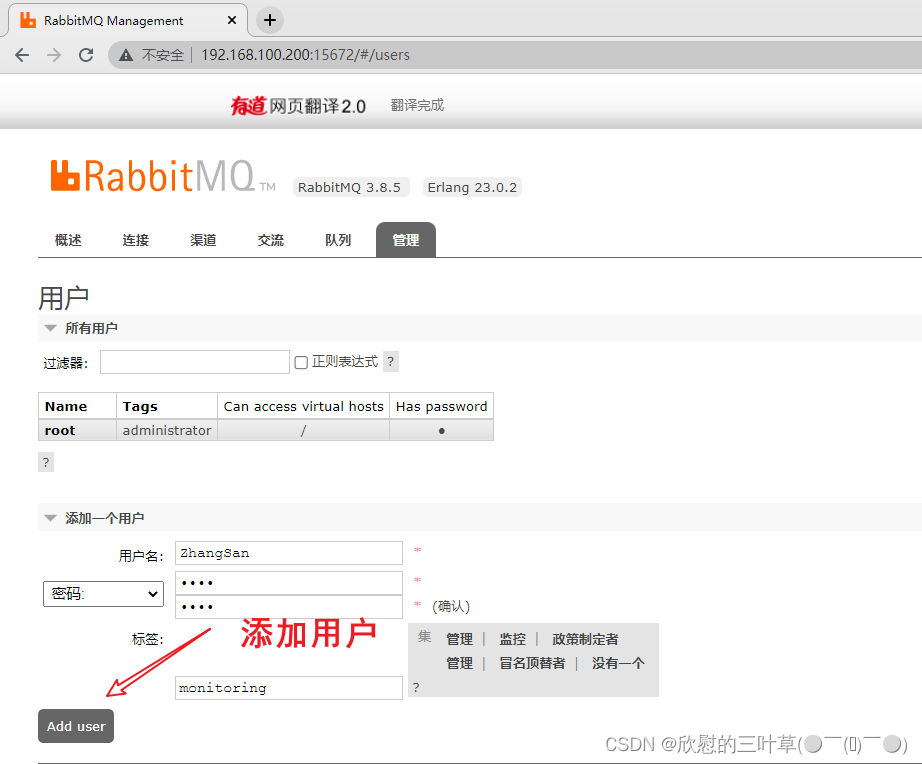Click the 过滤器 filter input field
922x764 pixels.
(x=195, y=362)
